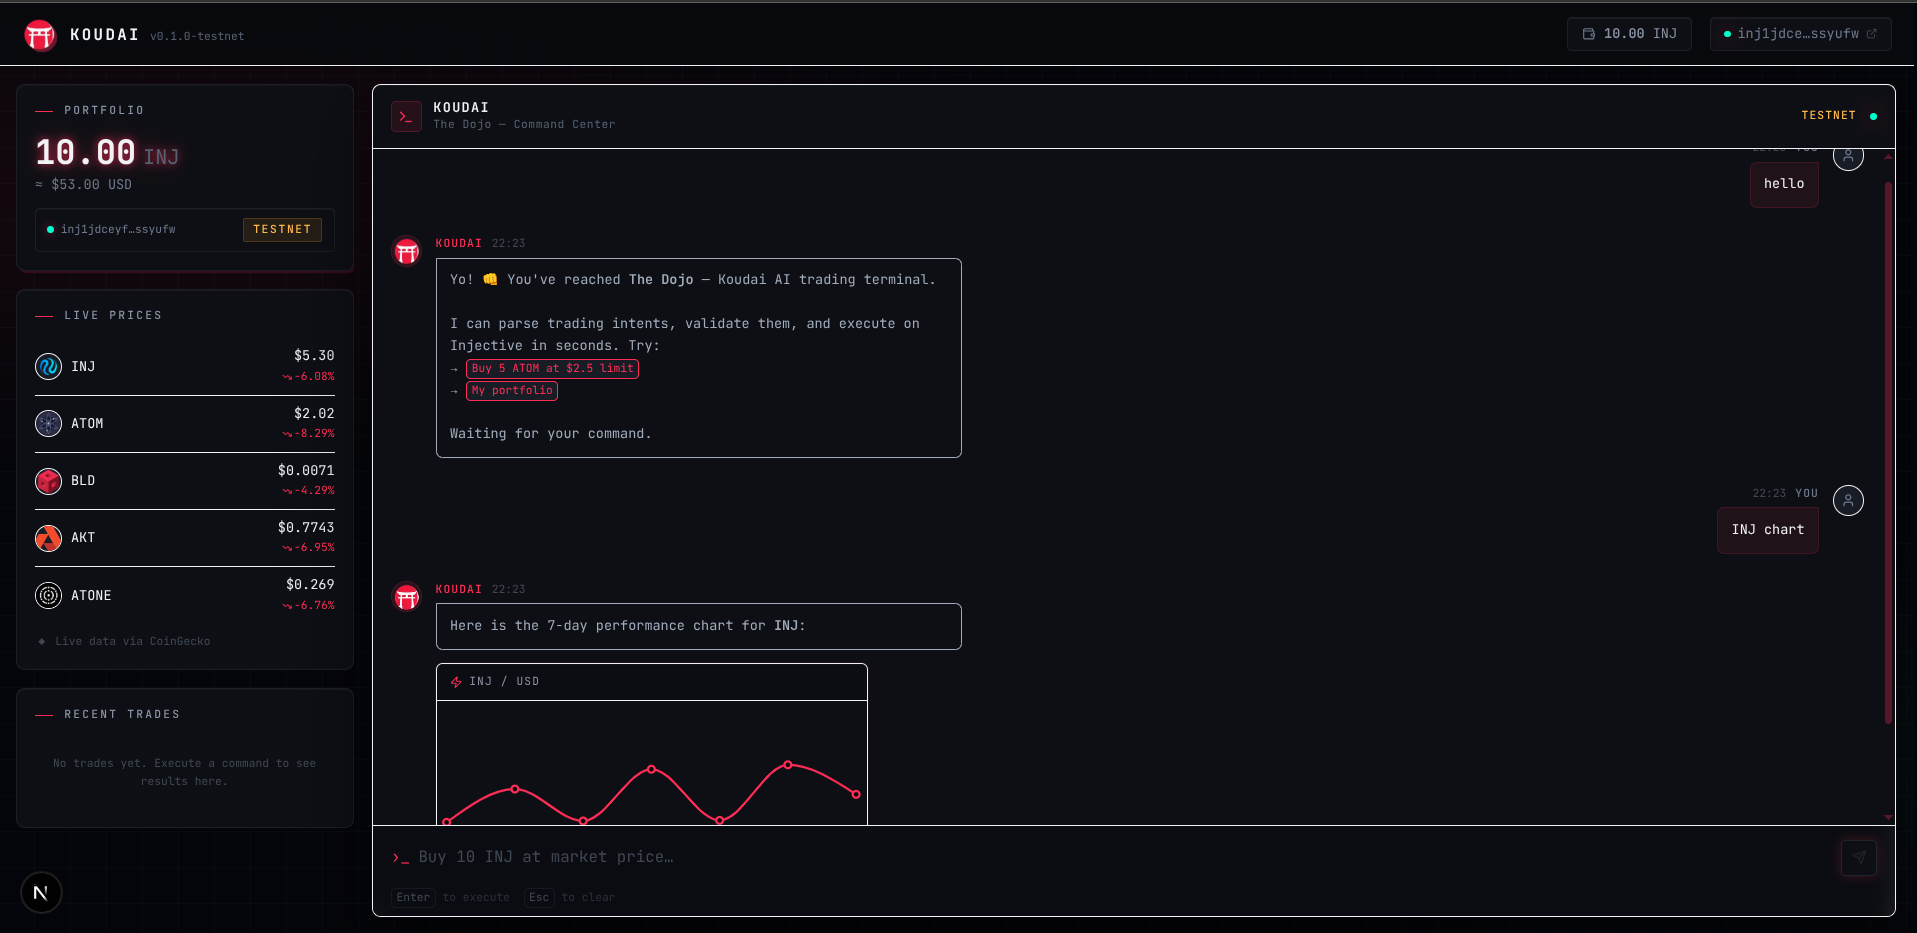Click the TESTNET label in Command Center header

coord(1828,116)
